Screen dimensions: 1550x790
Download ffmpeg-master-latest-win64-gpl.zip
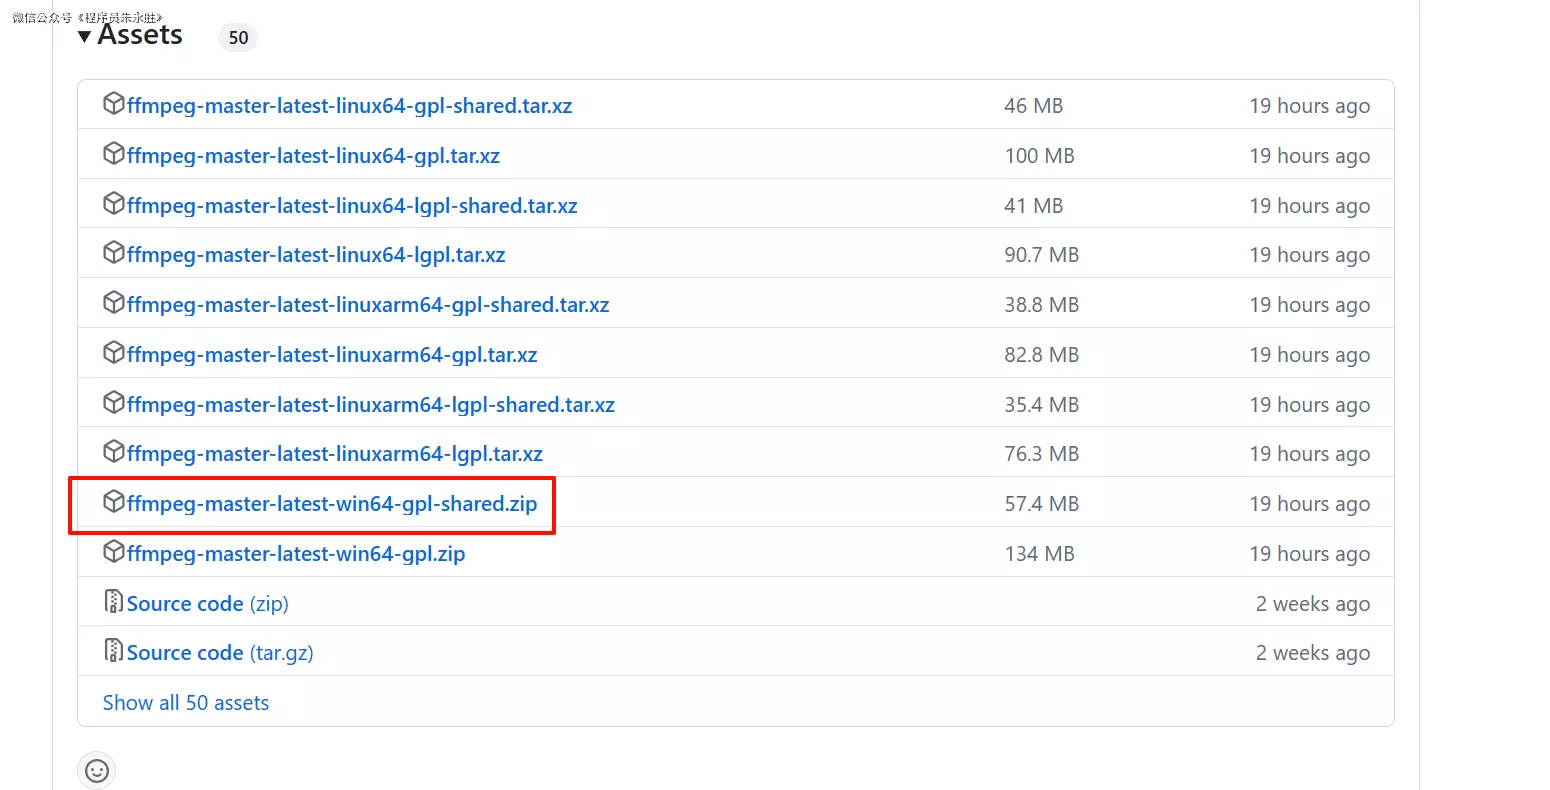(296, 554)
